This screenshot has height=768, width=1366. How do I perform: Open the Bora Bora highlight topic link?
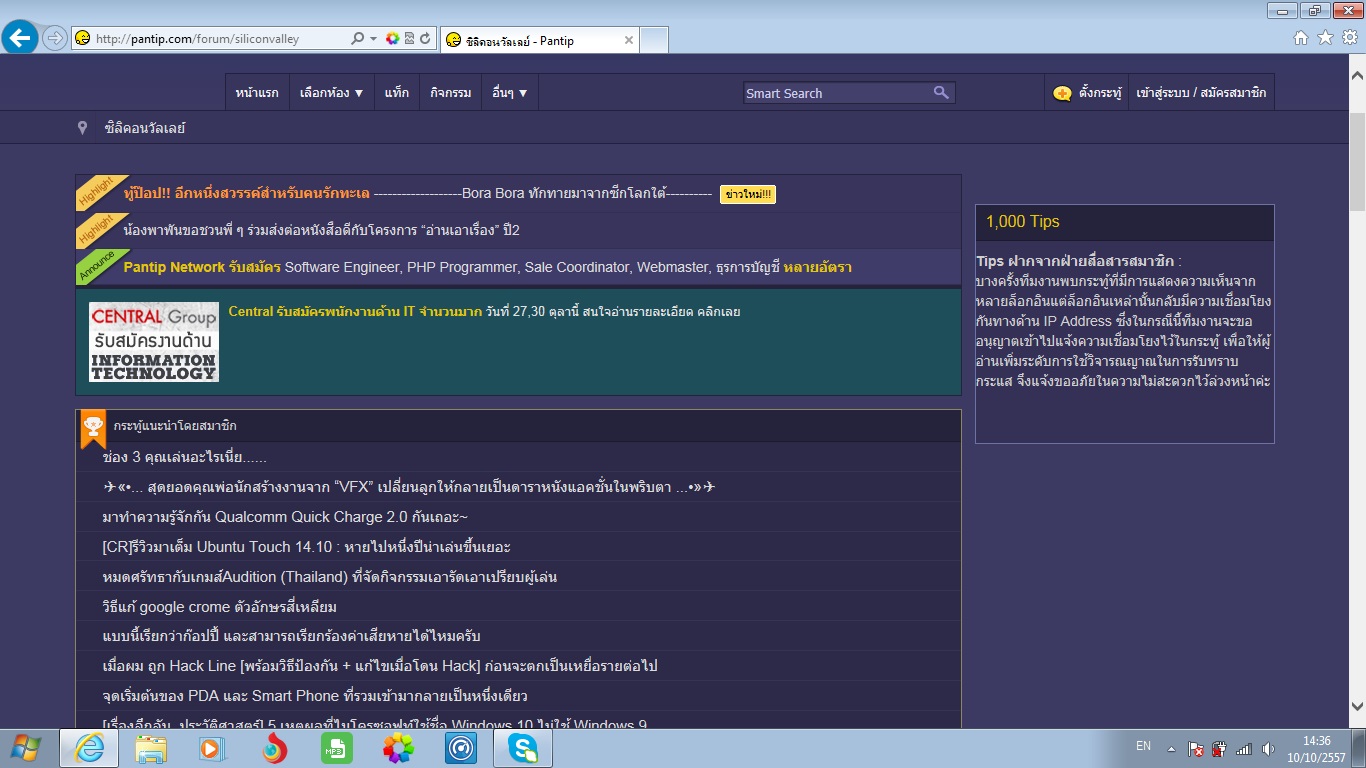[417, 194]
